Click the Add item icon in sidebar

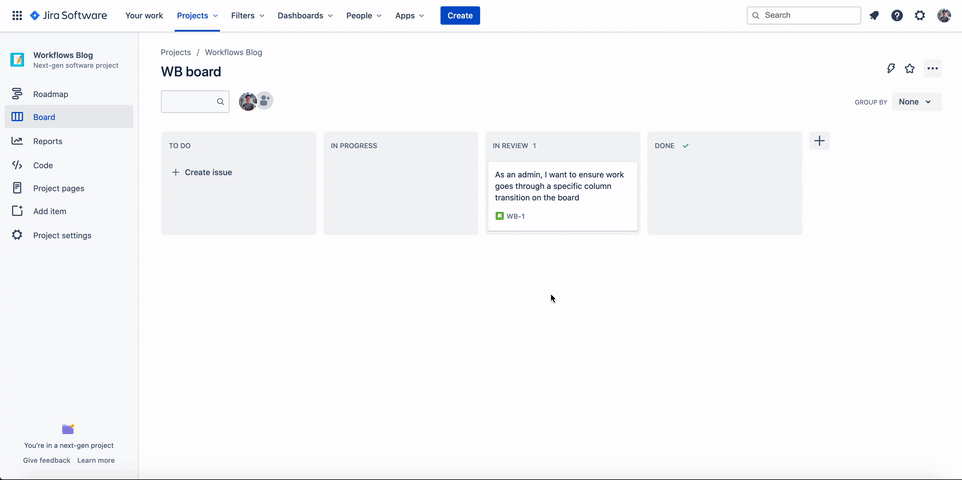click(17, 211)
